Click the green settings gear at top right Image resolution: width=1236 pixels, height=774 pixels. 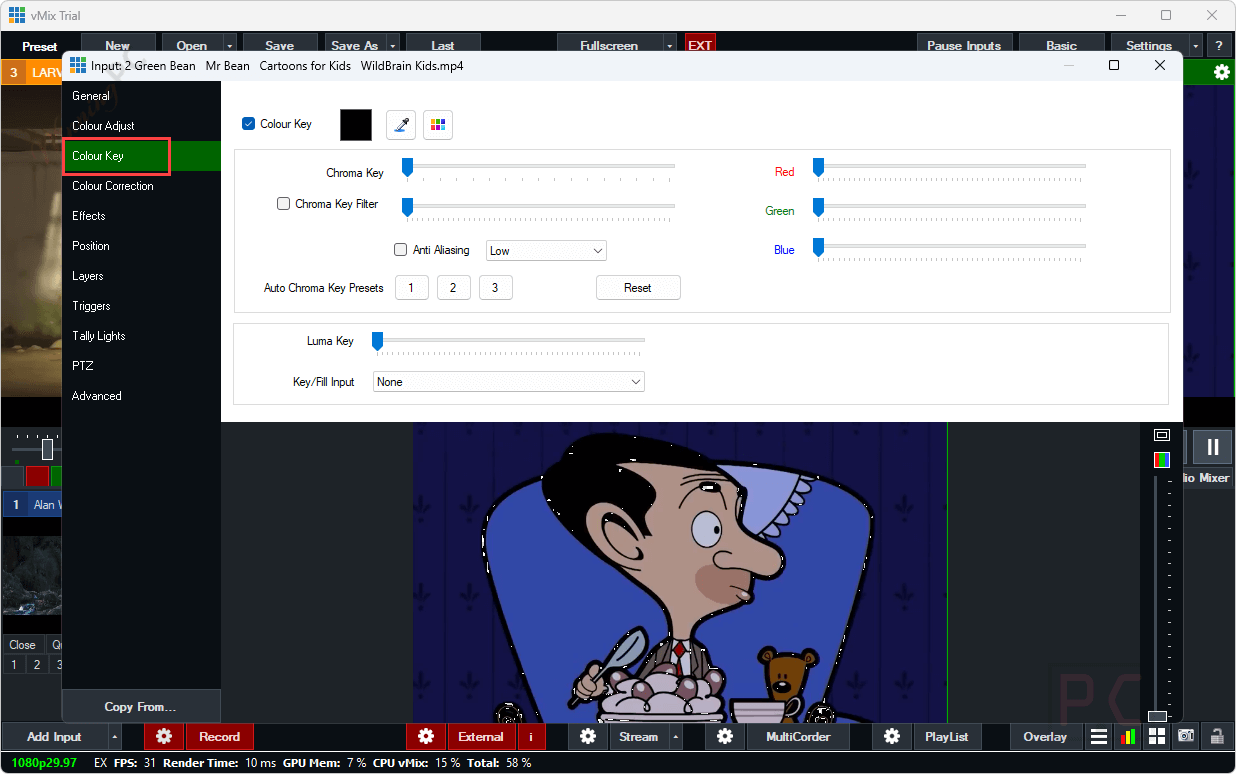coord(1221,72)
